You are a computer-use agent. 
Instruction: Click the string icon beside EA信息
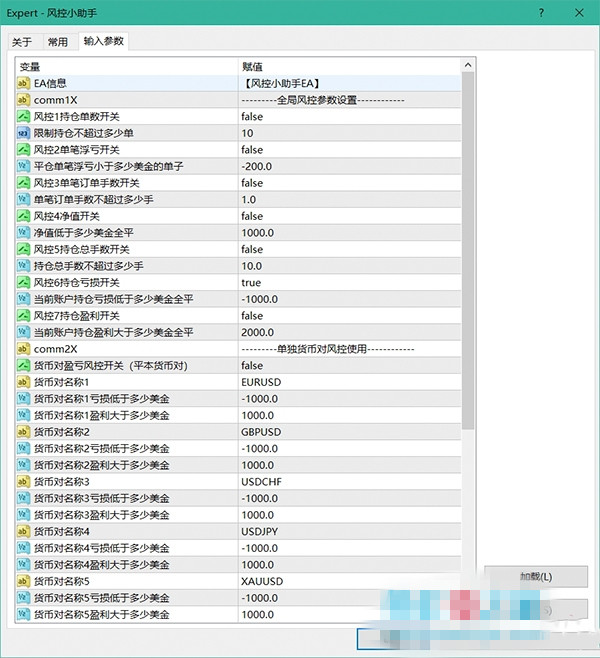point(24,84)
